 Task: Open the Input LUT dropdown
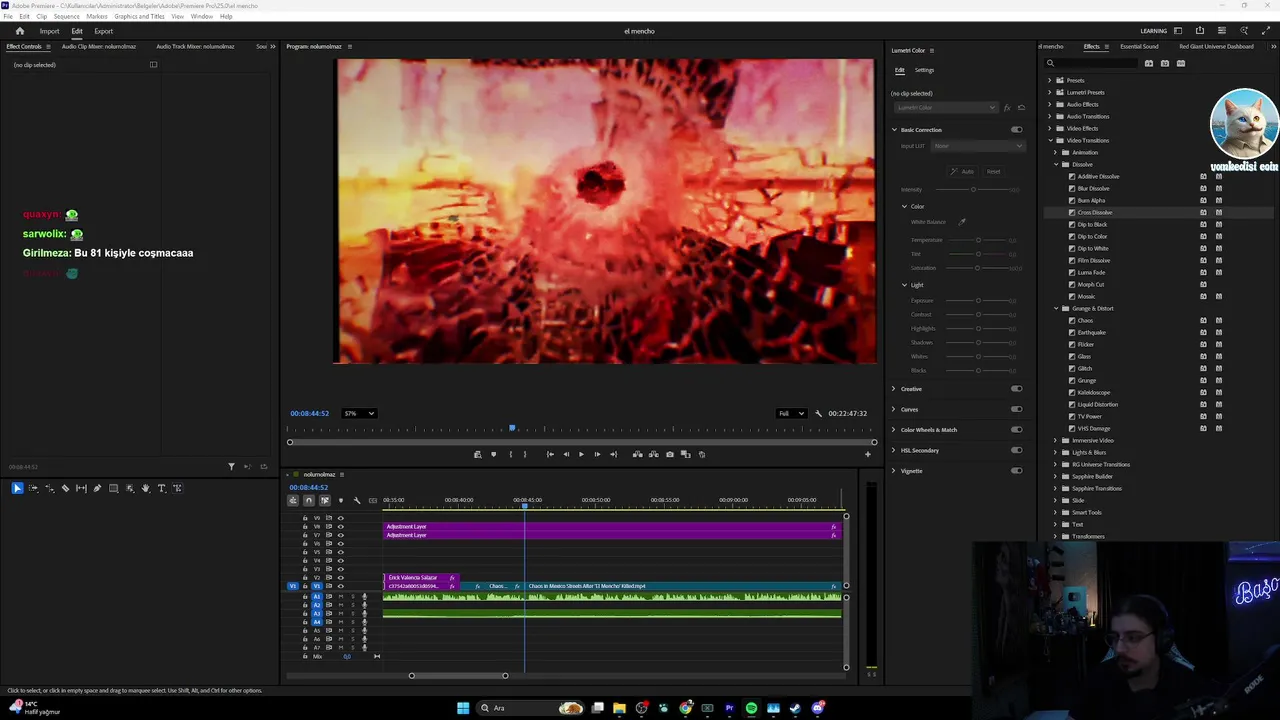tap(978, 146)
